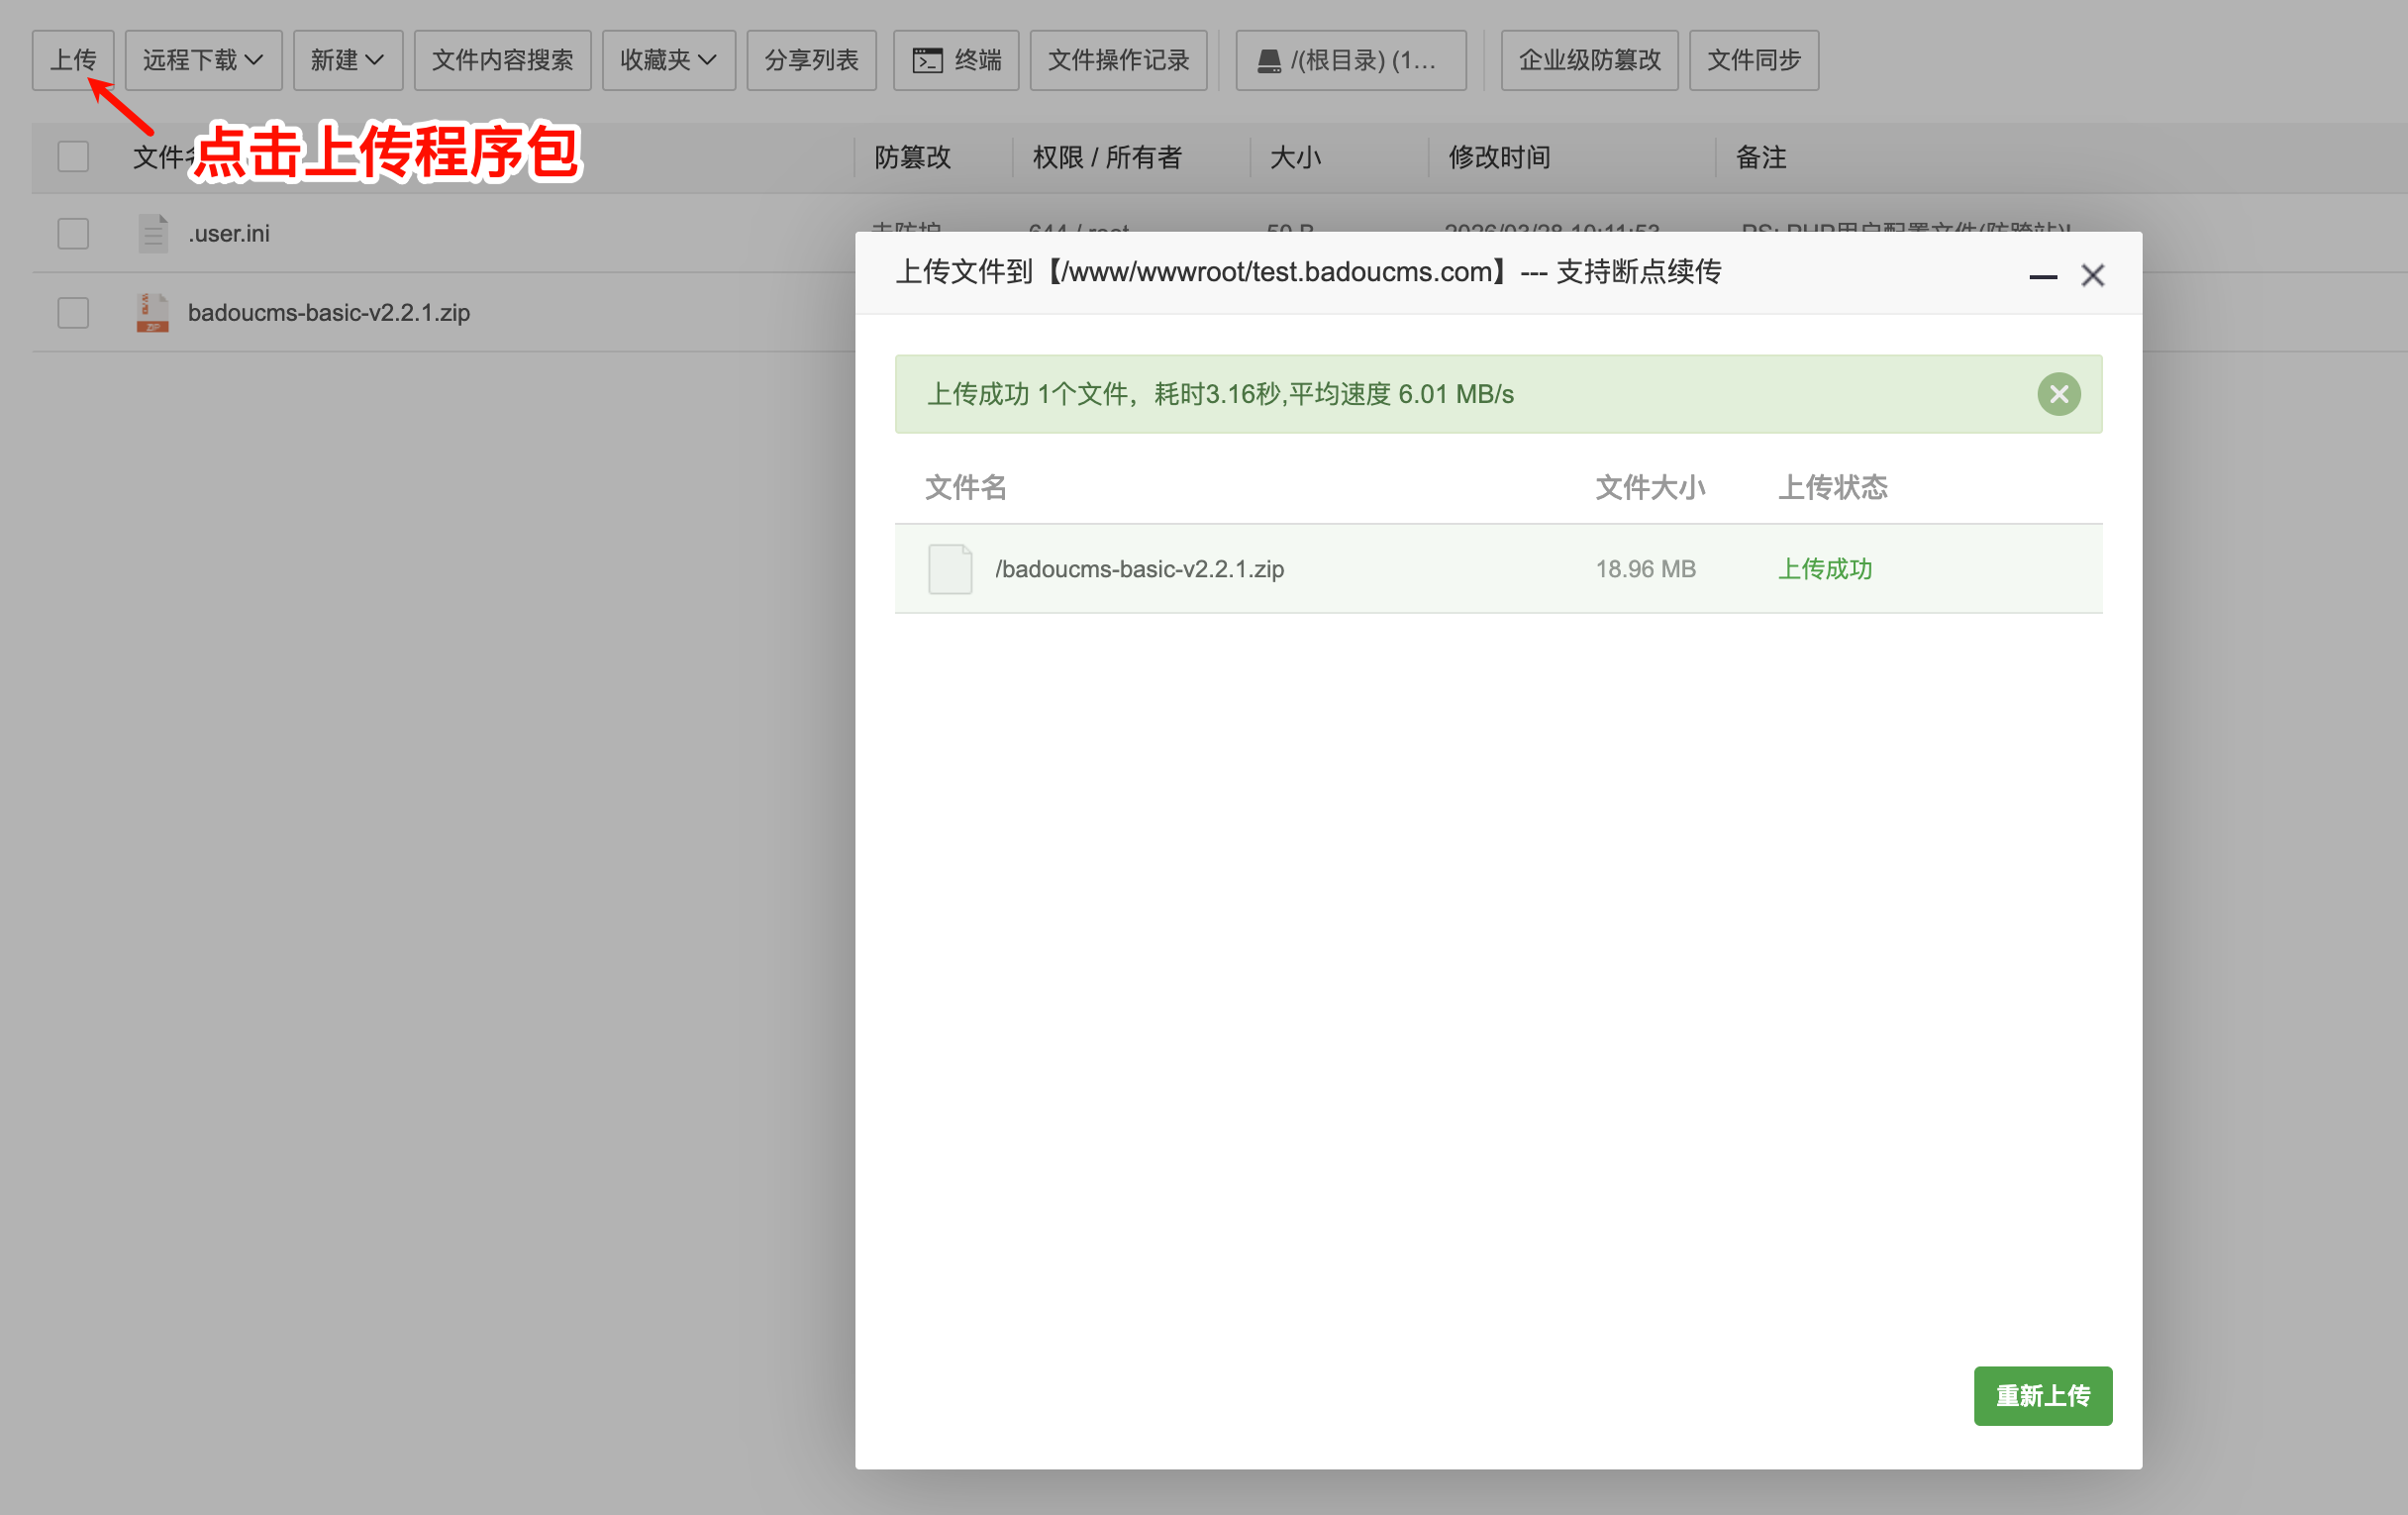The height and width of the screenshot is (1515, 2408).
Task: Dismiss the upload success notification
Action: coord(2058,394)
